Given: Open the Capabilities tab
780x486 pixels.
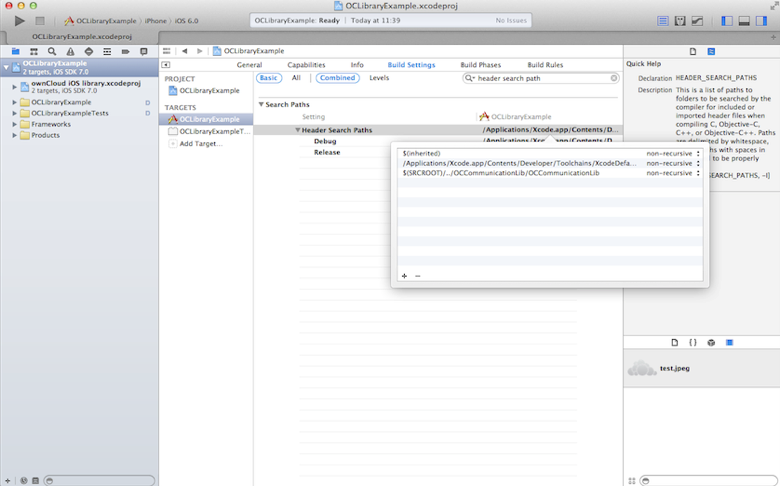Looking at the screenshot, I should 306,65.
